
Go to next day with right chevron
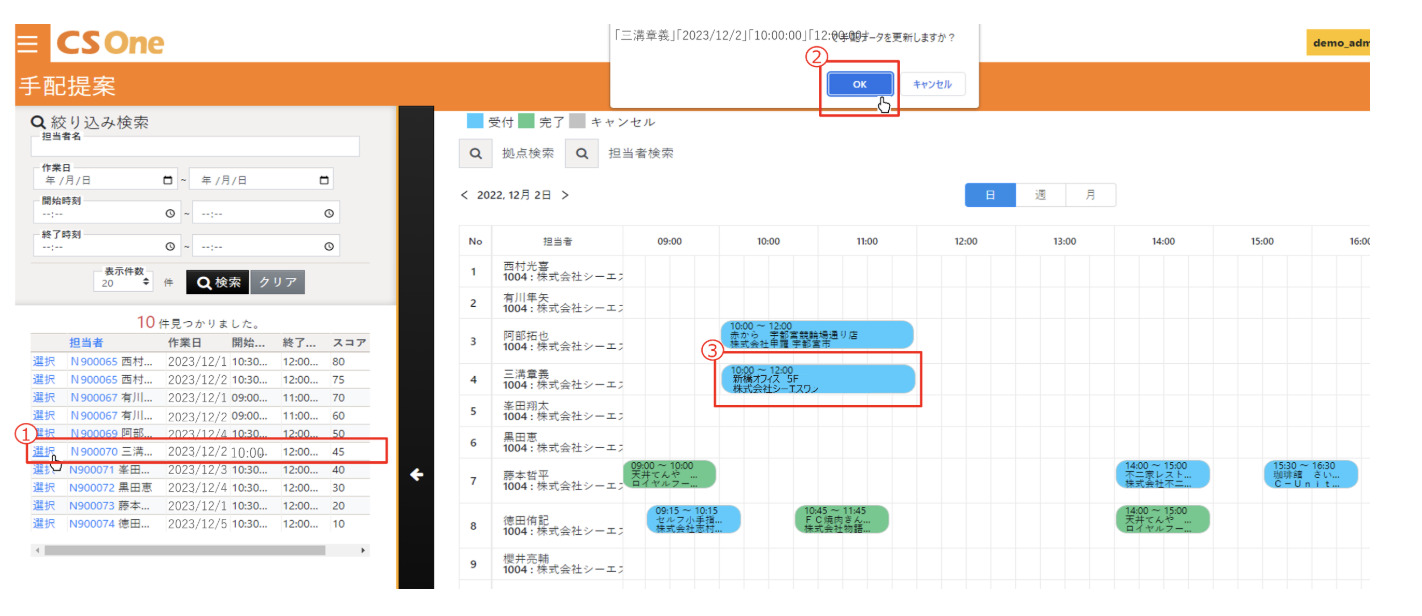click(x=565, y=195)
